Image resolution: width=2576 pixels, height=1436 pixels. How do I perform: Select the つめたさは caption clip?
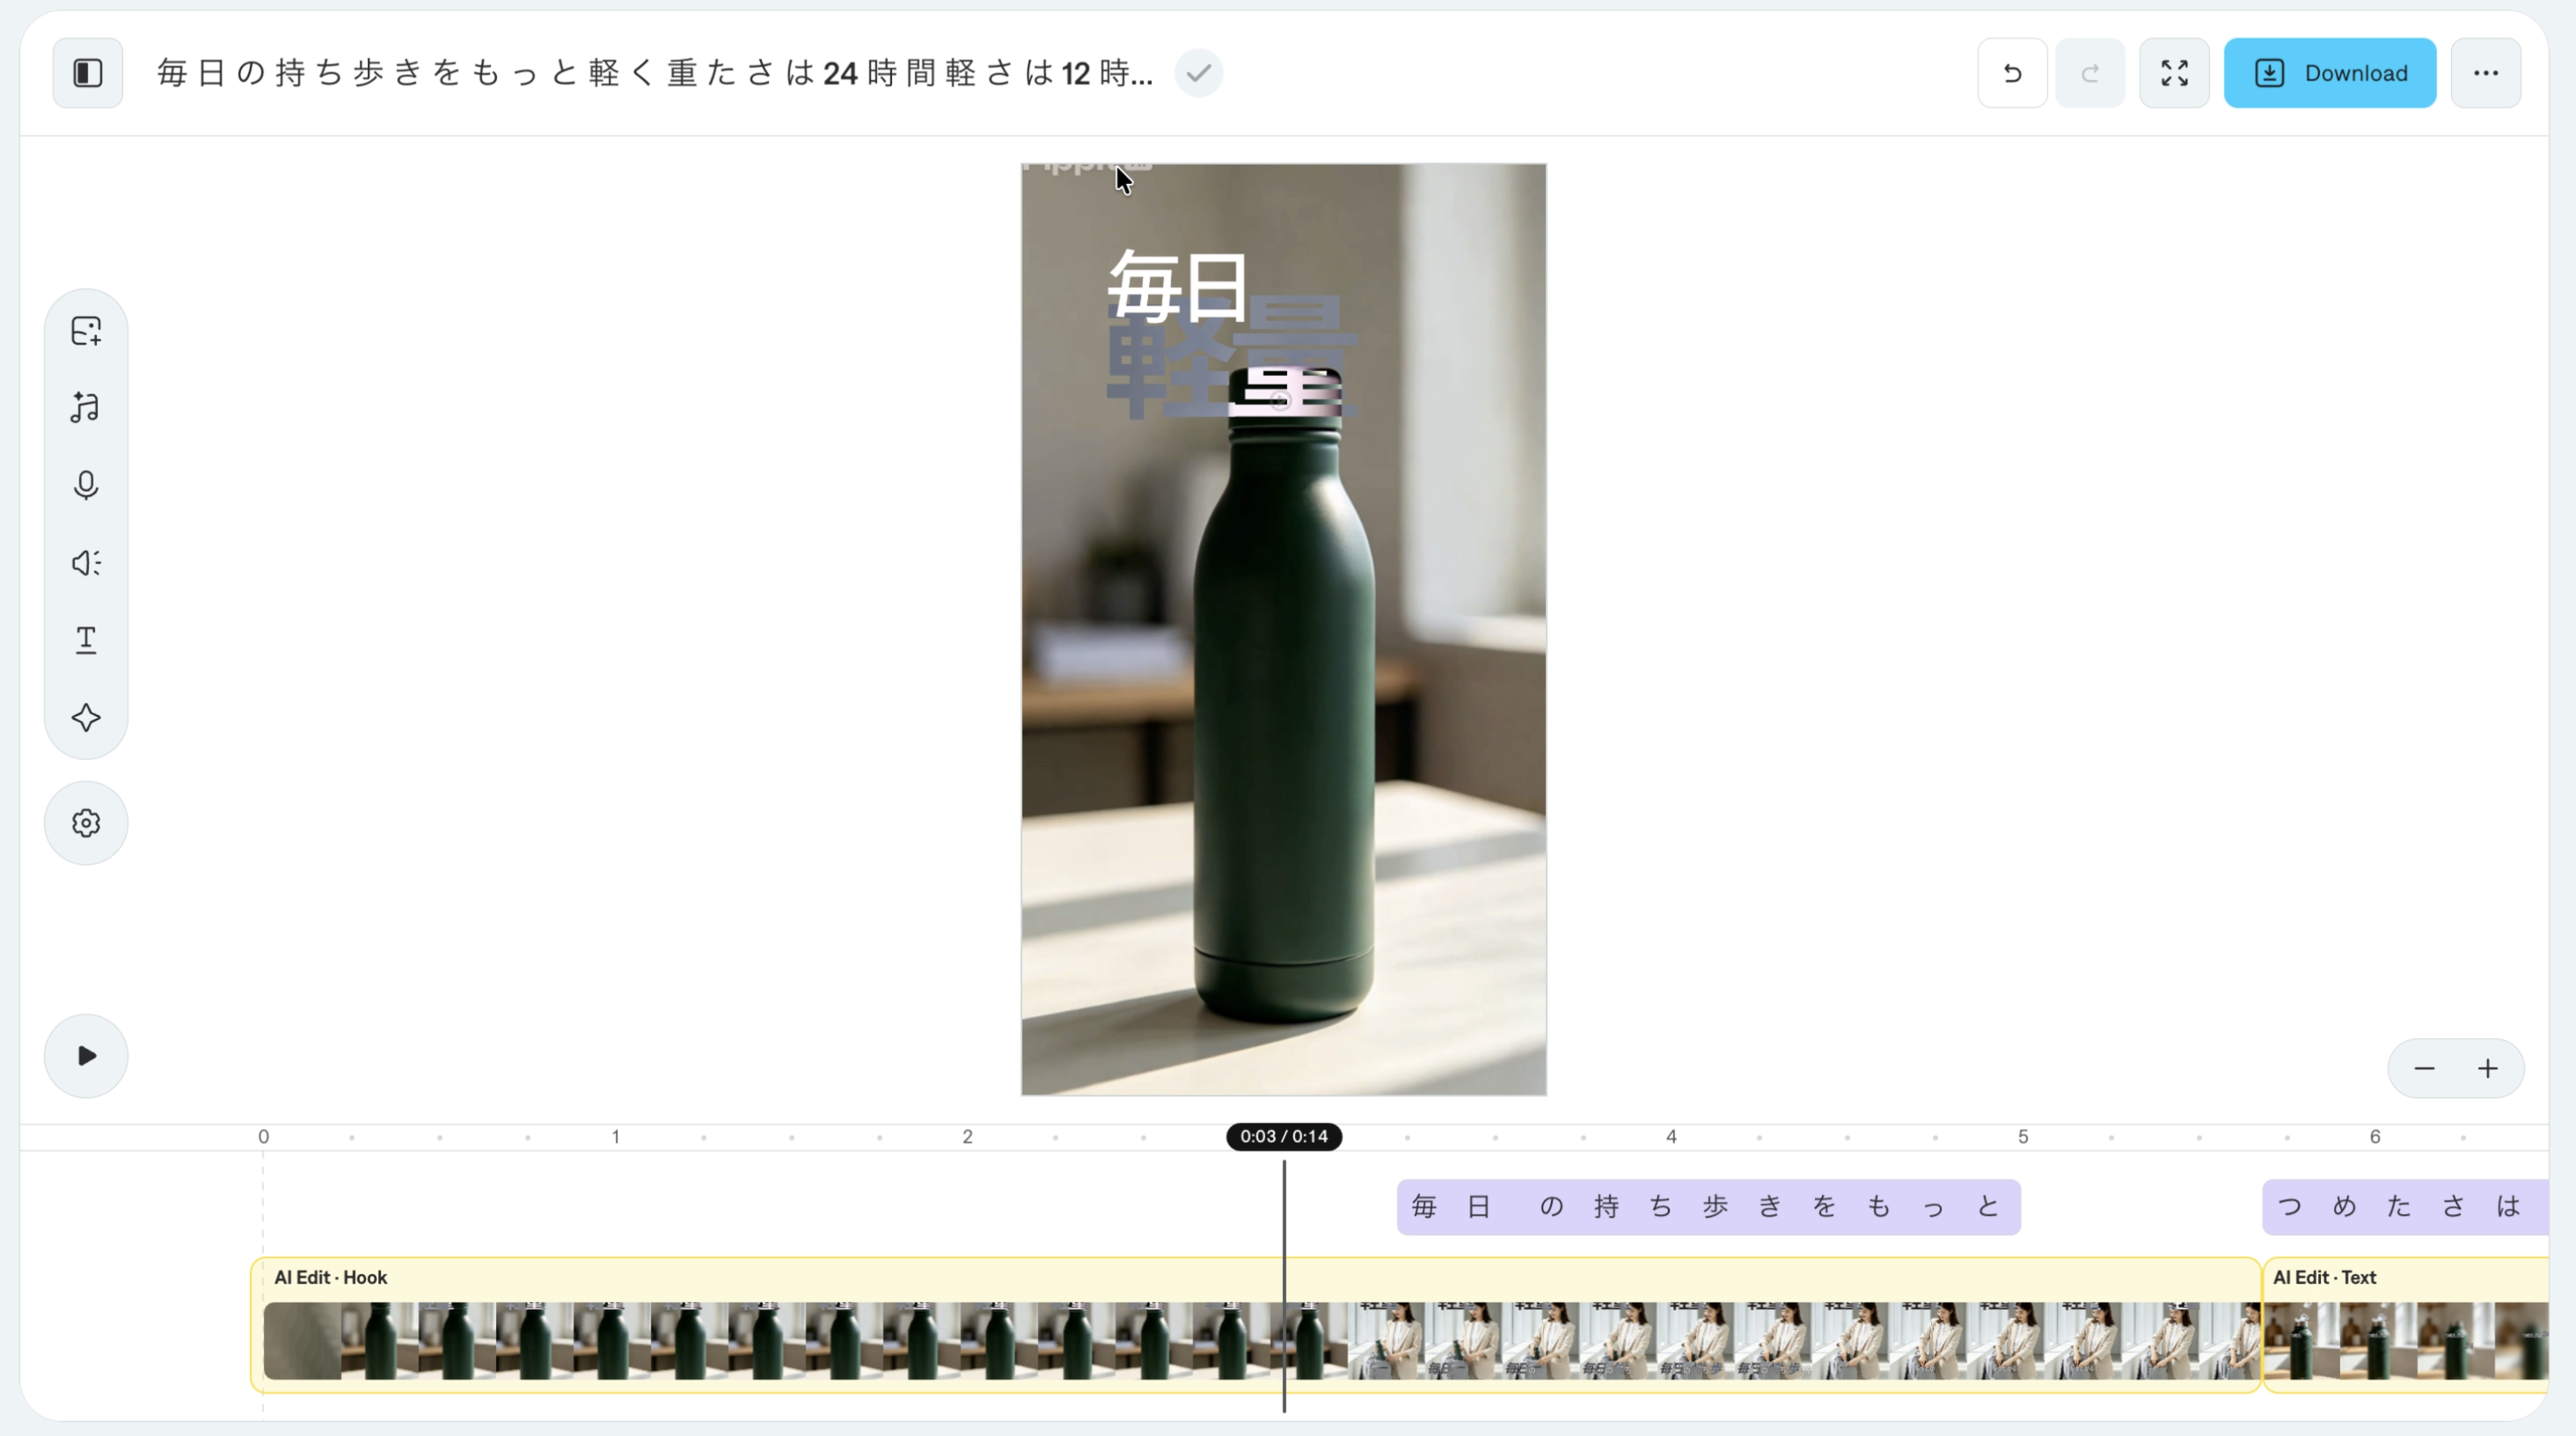[2405, 1207]
